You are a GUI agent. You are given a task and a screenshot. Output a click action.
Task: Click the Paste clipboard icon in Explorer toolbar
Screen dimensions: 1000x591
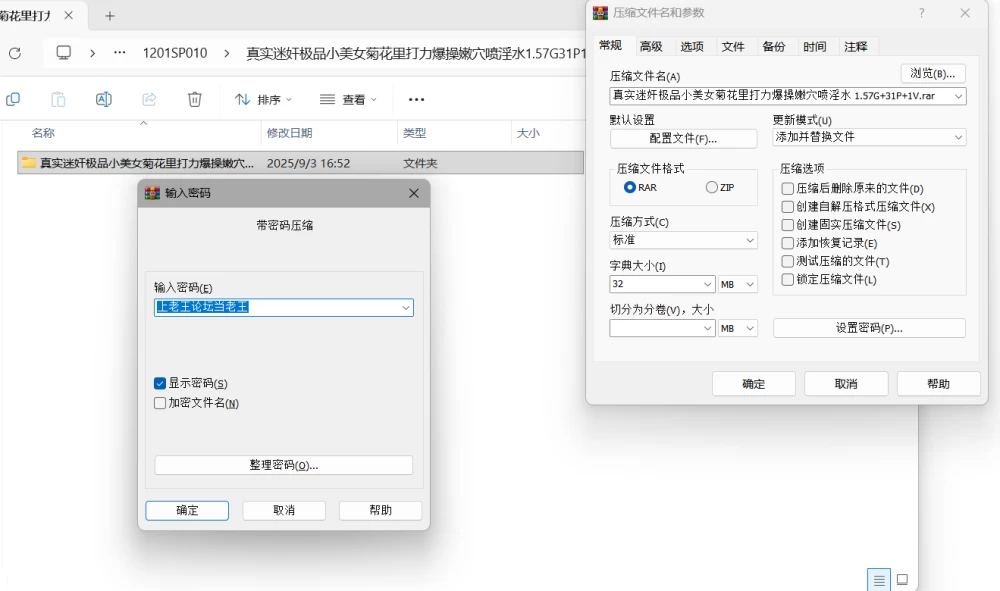(x=58, y=99)
